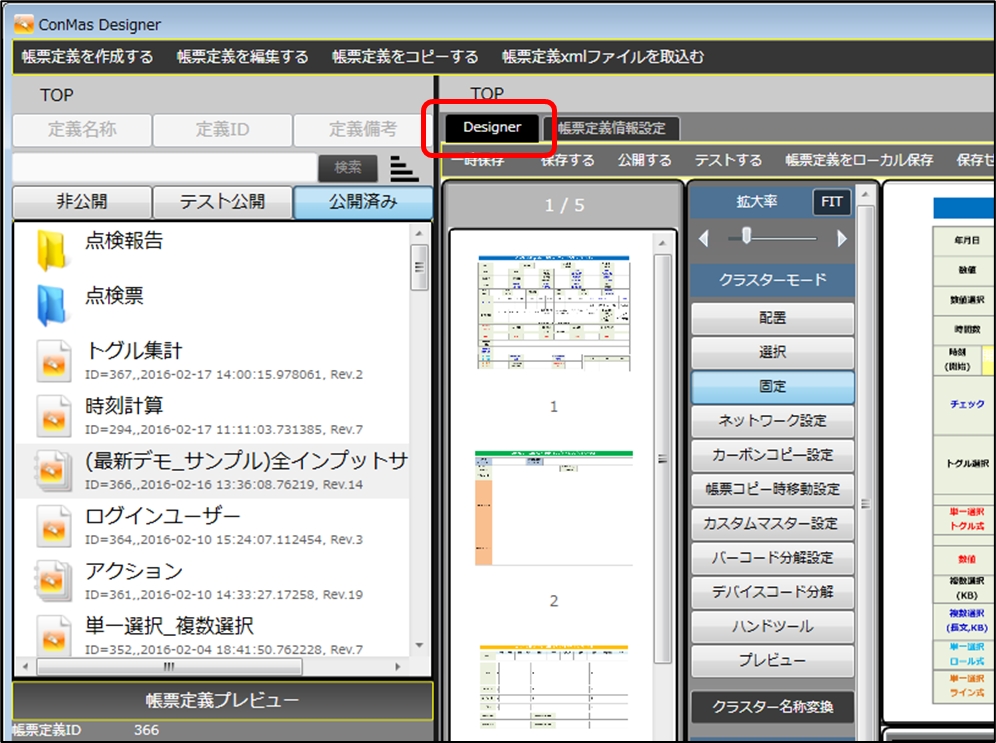
Task: Click the blue 点検票 folder icon
Action: (50, 305)
